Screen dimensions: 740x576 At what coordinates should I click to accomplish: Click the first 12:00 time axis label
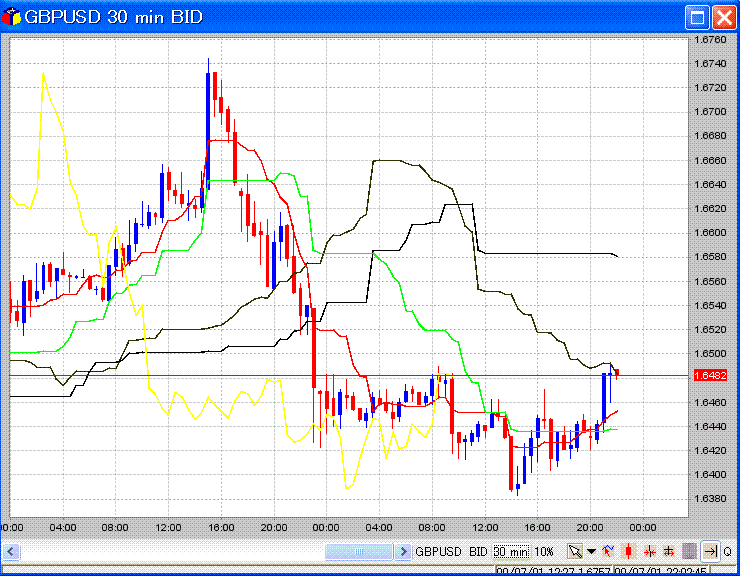[x=168, y=527]
